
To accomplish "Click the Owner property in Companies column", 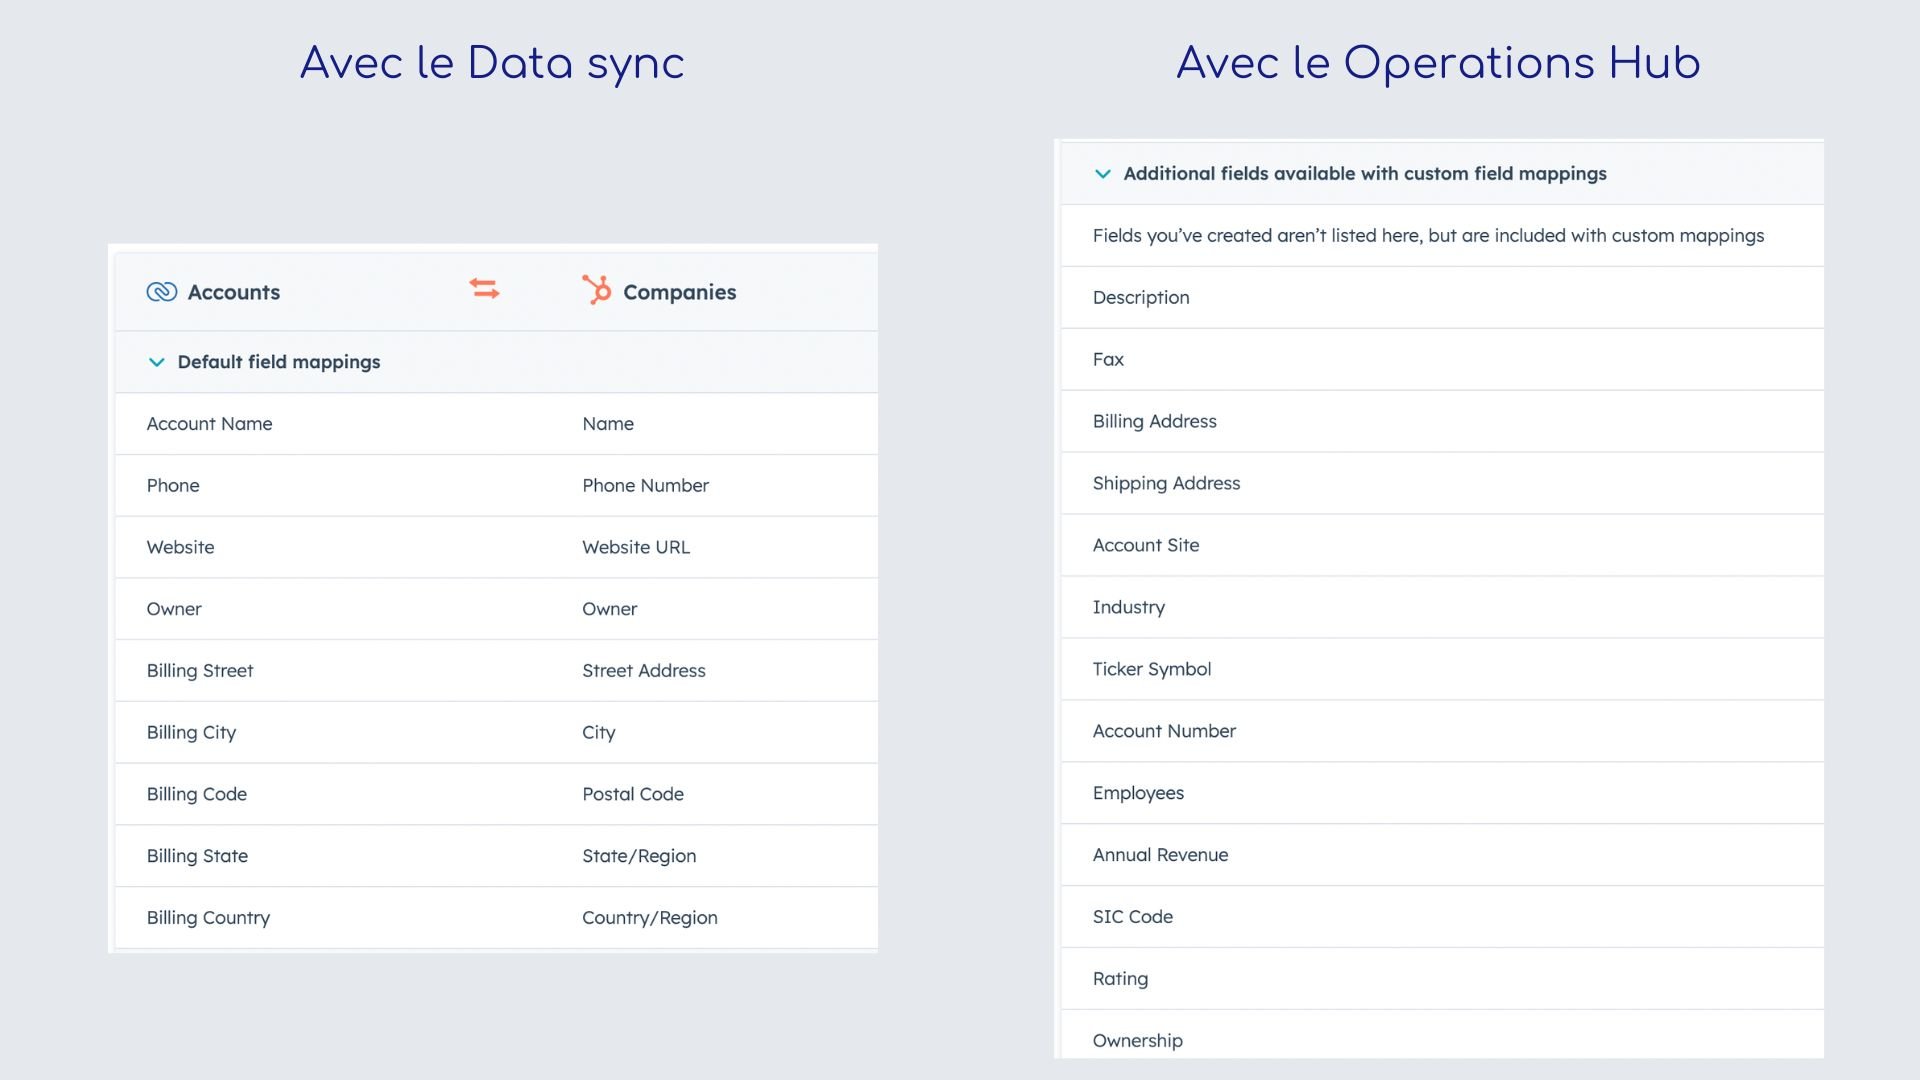I will [x=610, y=609].
